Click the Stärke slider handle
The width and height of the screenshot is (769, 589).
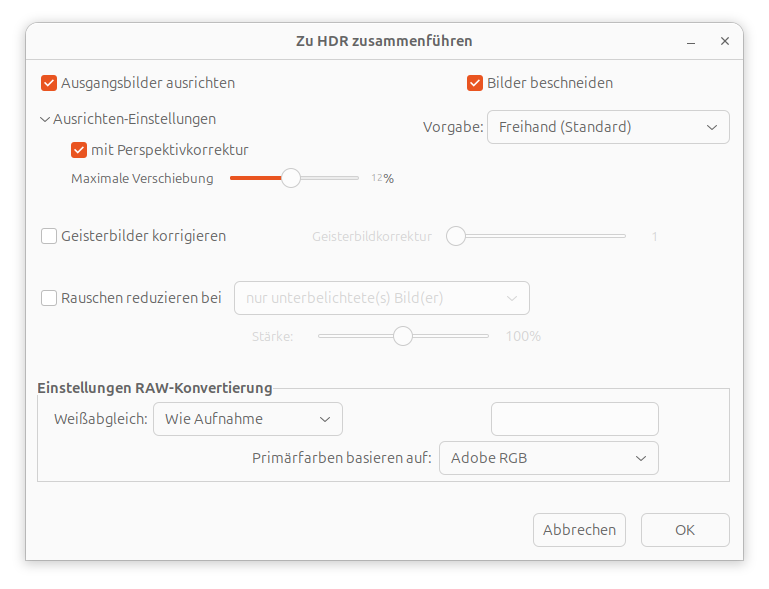click(403, 336)
